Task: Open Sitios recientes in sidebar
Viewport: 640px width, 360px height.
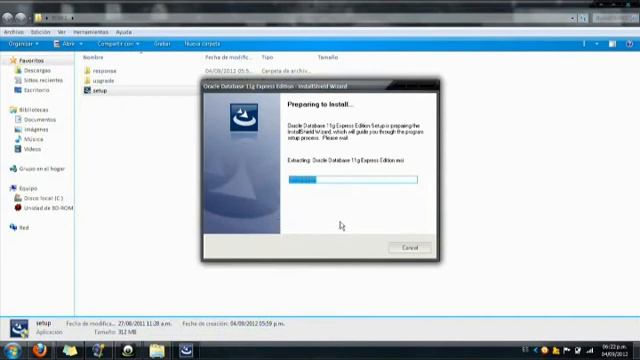Action: point(43,80)
